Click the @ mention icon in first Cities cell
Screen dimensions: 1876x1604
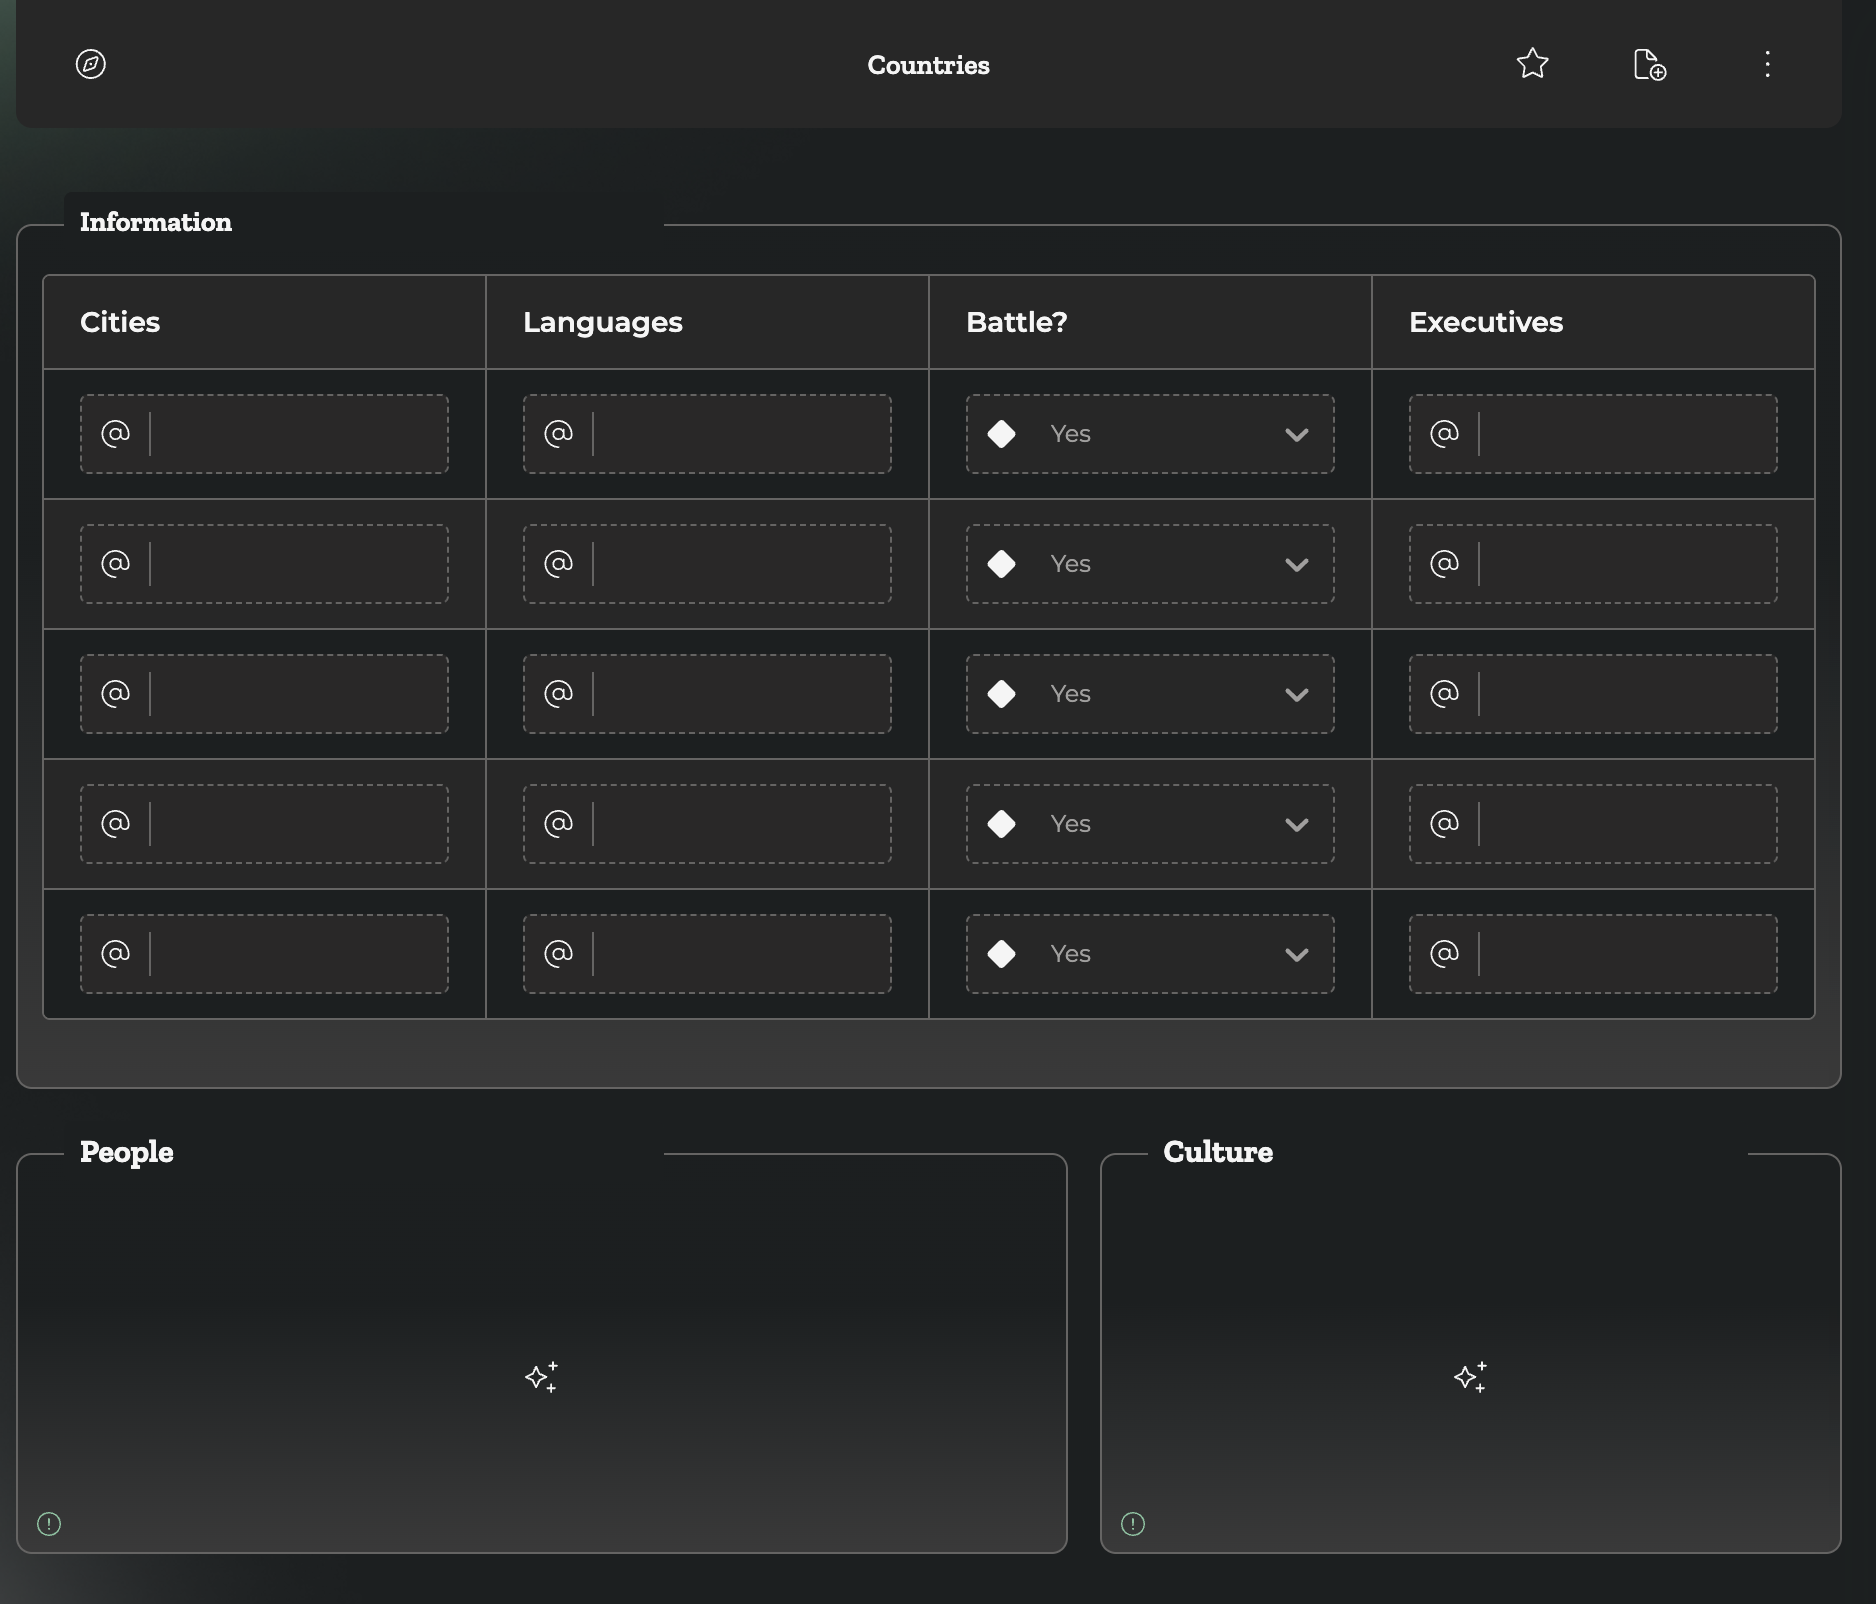[x=116, y=434]
